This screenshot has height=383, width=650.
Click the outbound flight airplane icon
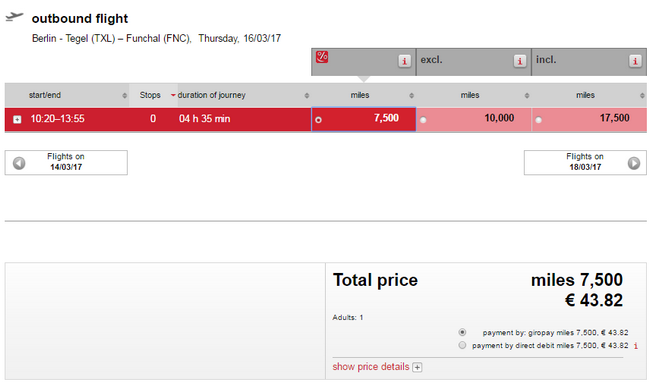pyautogui.click(x=14, y=17)
